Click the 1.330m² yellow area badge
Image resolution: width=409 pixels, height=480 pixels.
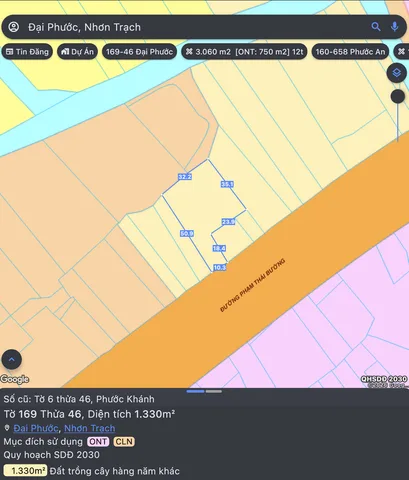pyautogui.click(x=25, y=471)
